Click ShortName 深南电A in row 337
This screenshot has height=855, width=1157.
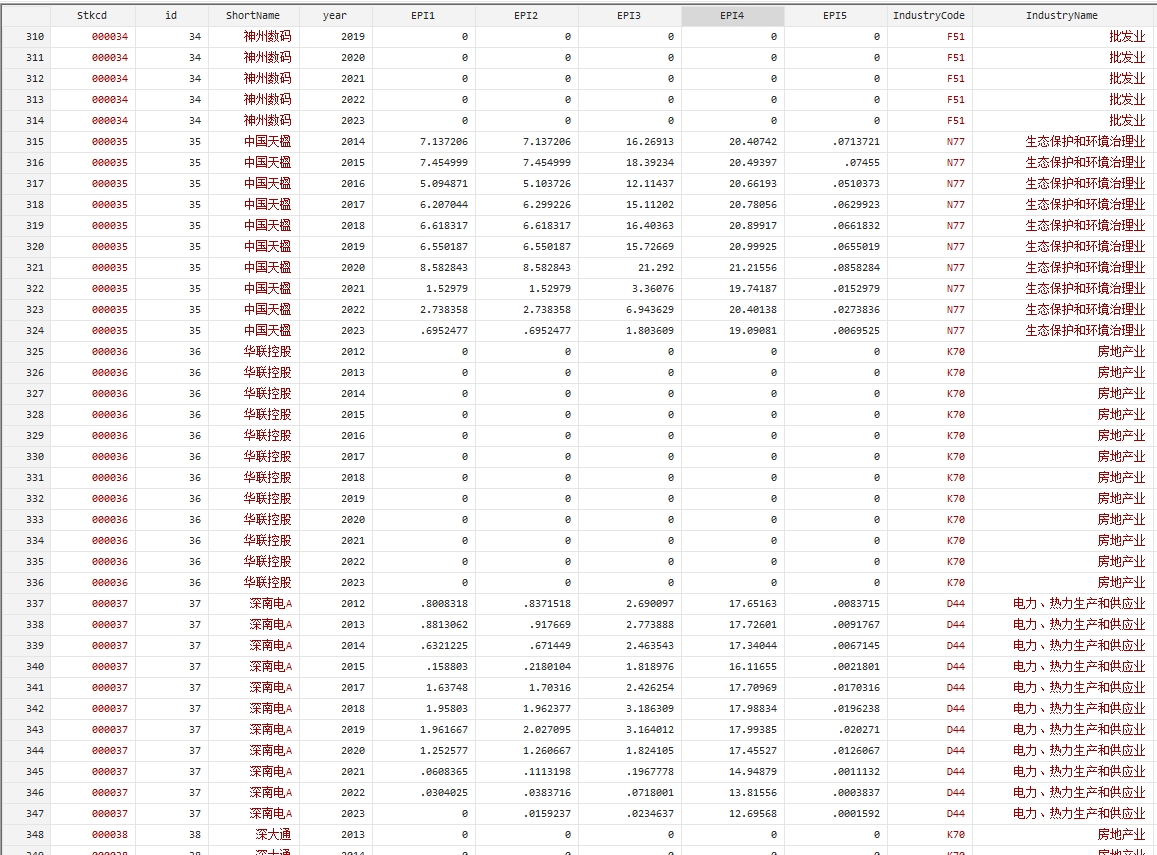(270, 603)
